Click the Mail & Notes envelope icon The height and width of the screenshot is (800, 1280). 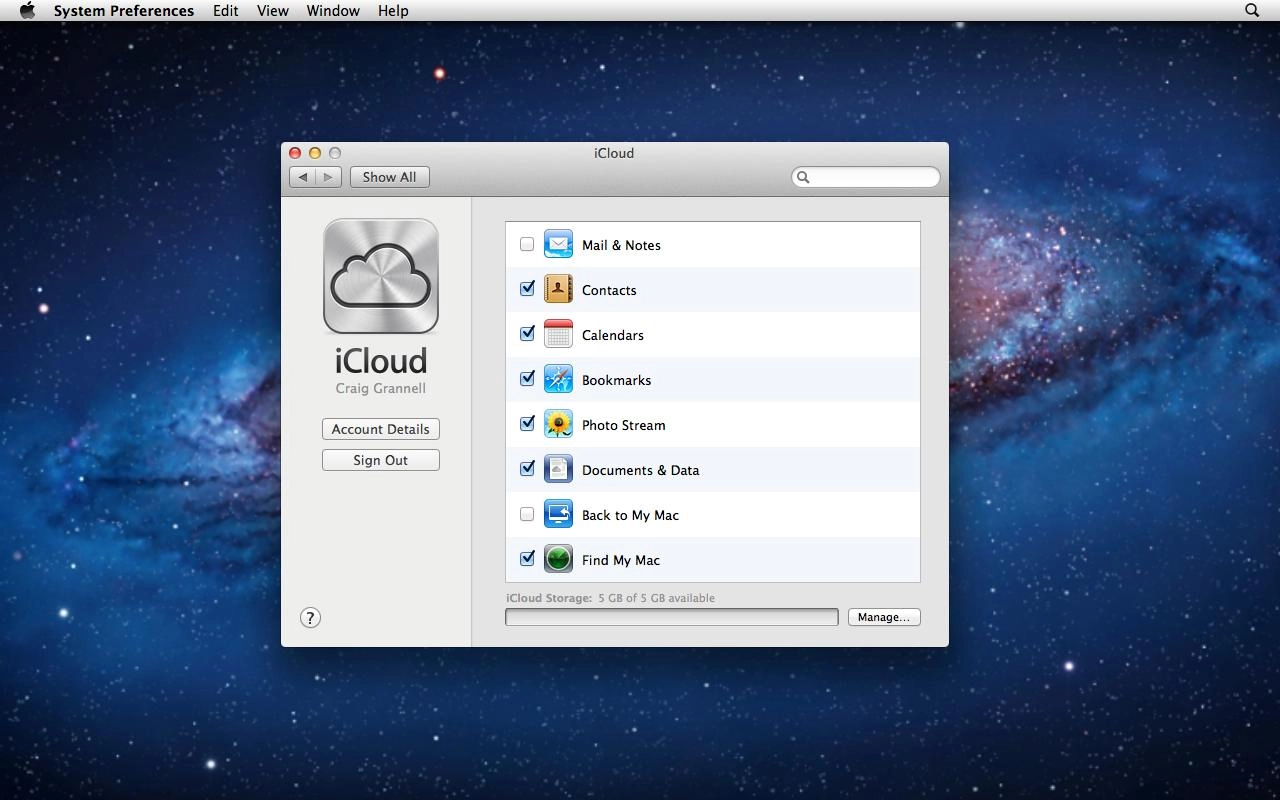(x=558, y=244)
